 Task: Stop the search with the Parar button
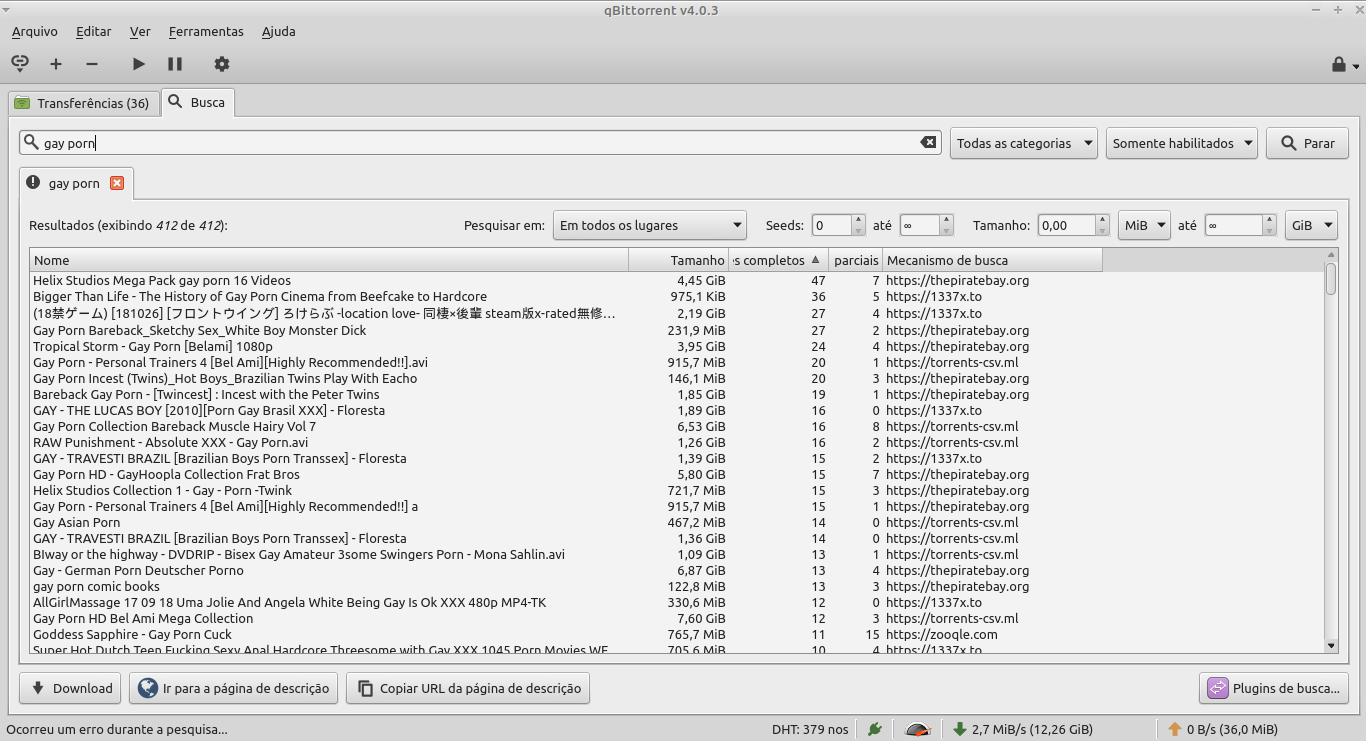click(1307, 142)
